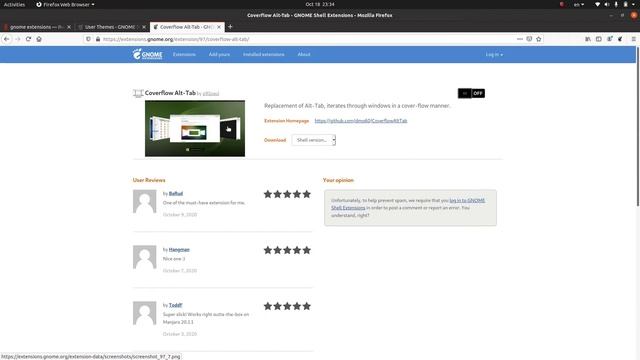Bookmark this page with the star icon

539,39
